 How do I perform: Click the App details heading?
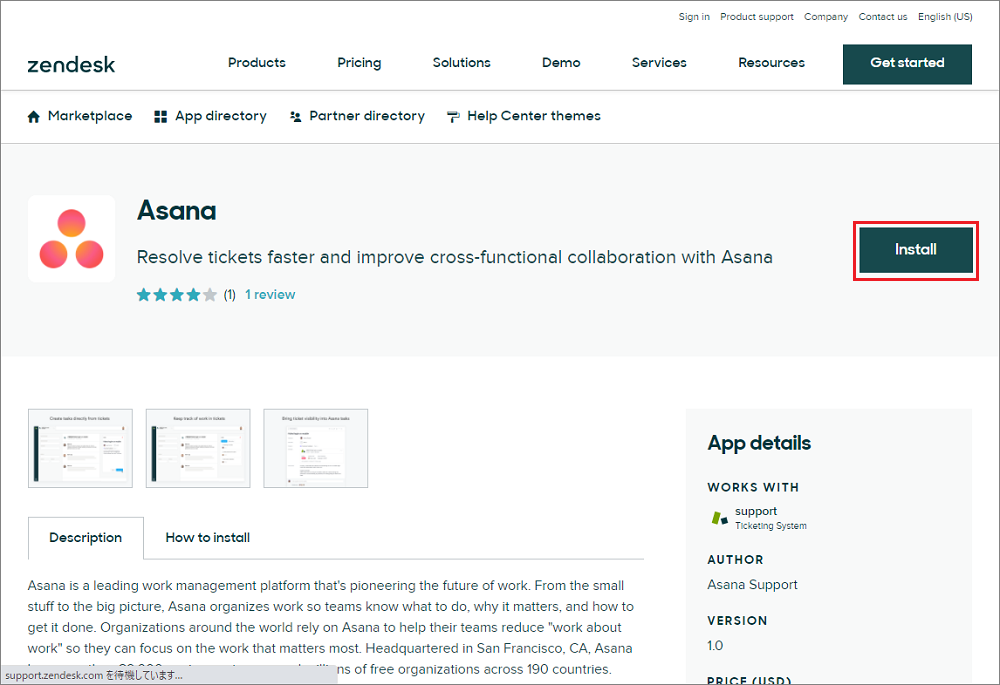(759, 443)
